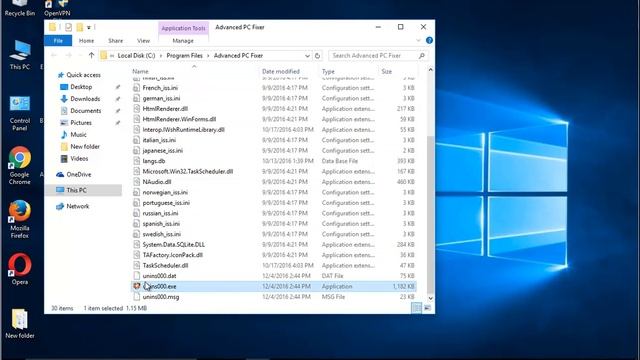The height and width of the screenshot is (360, 640).
Task: Select the HtmlRenderer.dll file
Action: pos(165,109)
